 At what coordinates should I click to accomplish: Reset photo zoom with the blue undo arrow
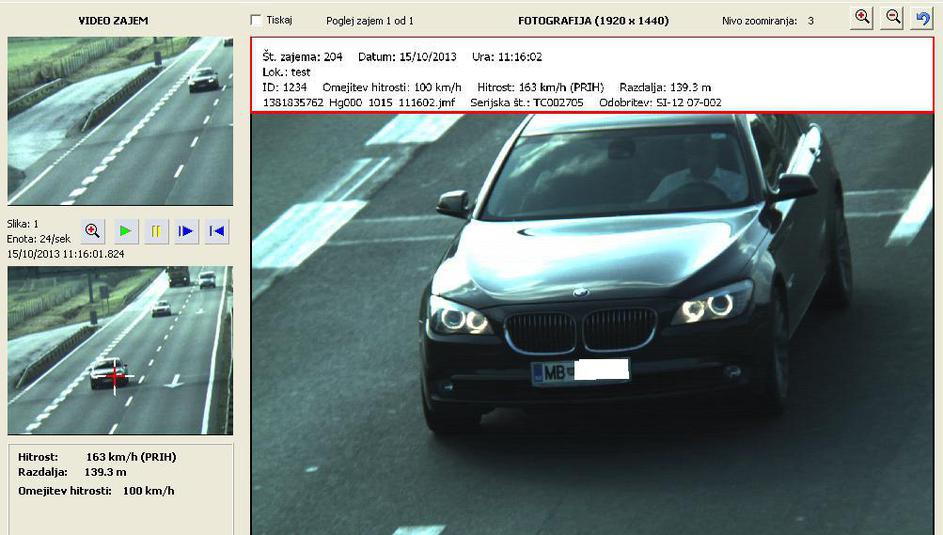[923, 18]
